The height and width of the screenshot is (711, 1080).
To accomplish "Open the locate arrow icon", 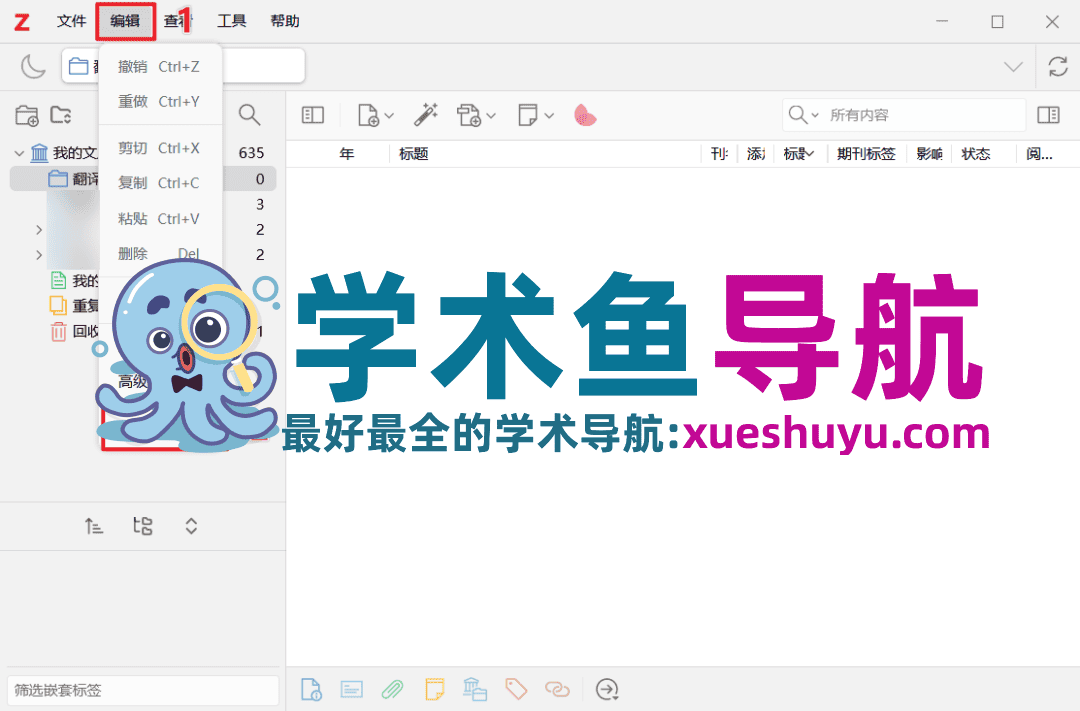I will point(607,689).
